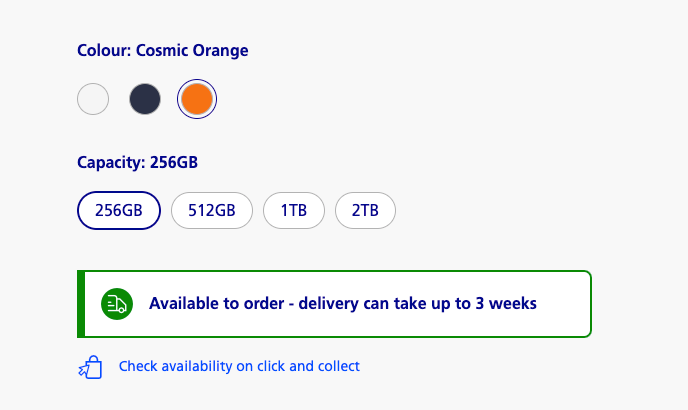Click the Capacity: 256GB heading

[x=137, y=162]
